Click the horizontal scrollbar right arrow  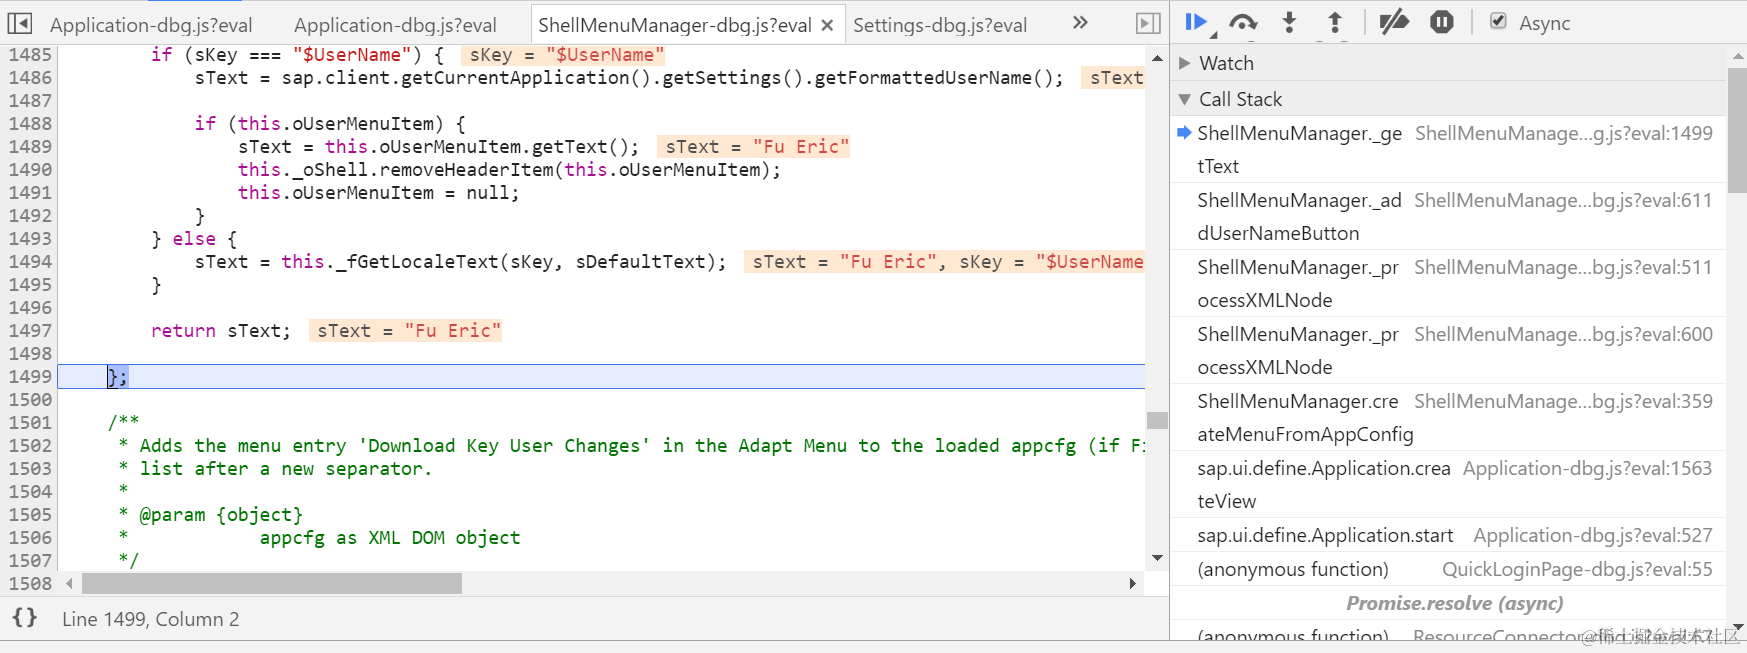click(1132, 583)
